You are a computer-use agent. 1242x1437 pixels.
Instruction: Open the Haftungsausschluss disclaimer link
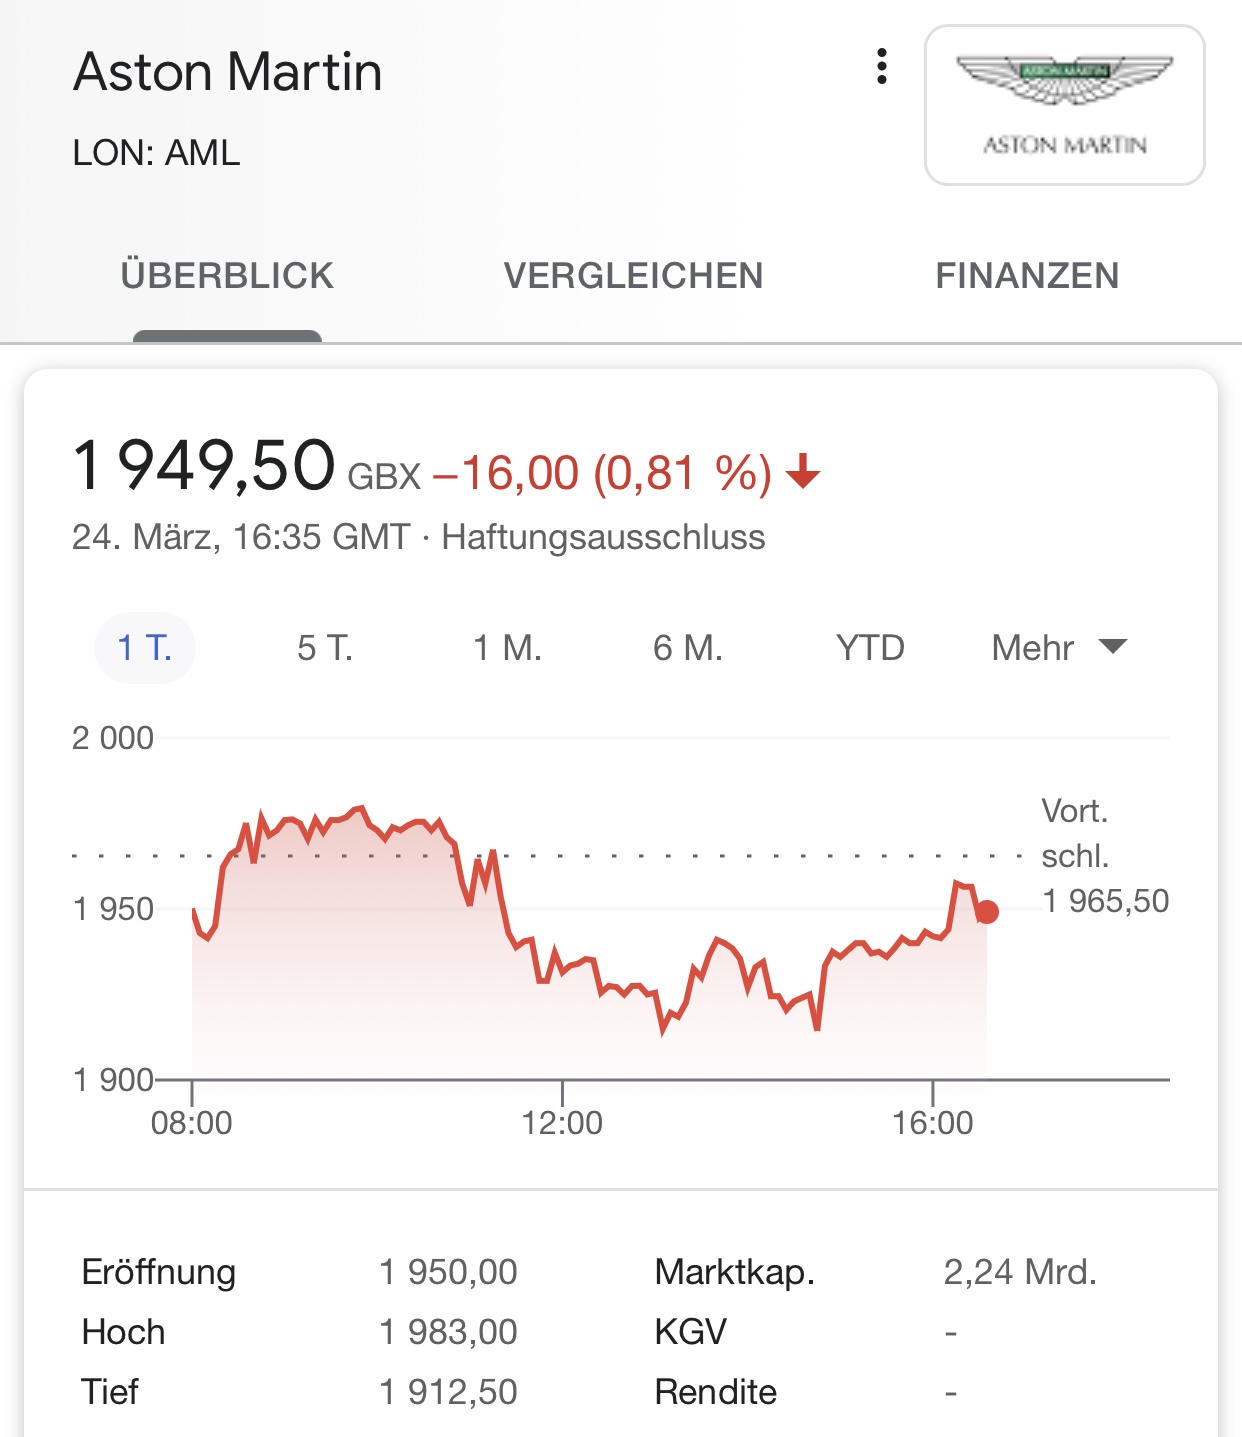click(x=603, y=537)
